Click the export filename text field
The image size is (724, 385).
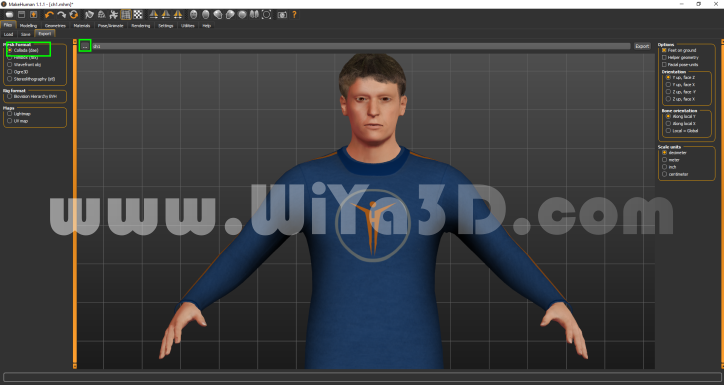coord(361,46)
